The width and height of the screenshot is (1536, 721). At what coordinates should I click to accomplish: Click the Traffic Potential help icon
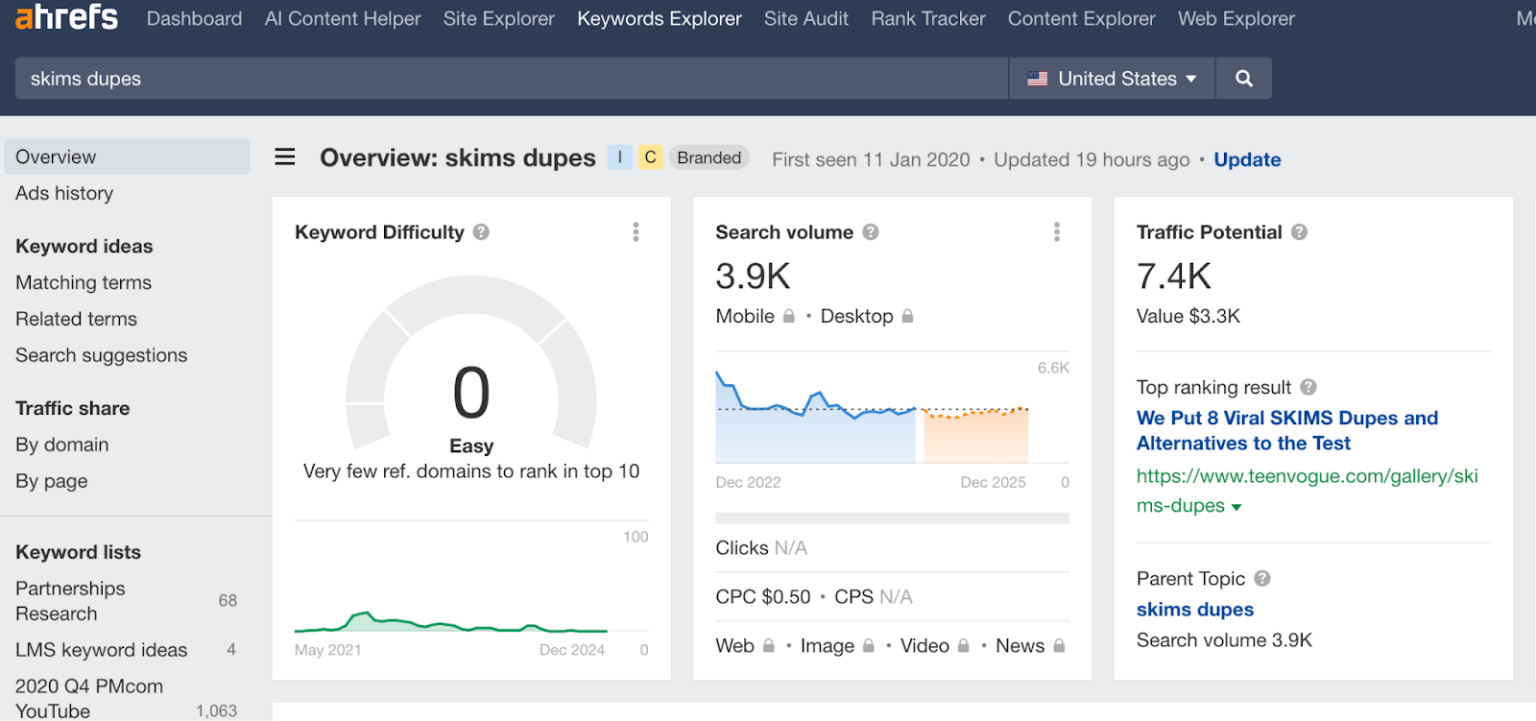1298,231
